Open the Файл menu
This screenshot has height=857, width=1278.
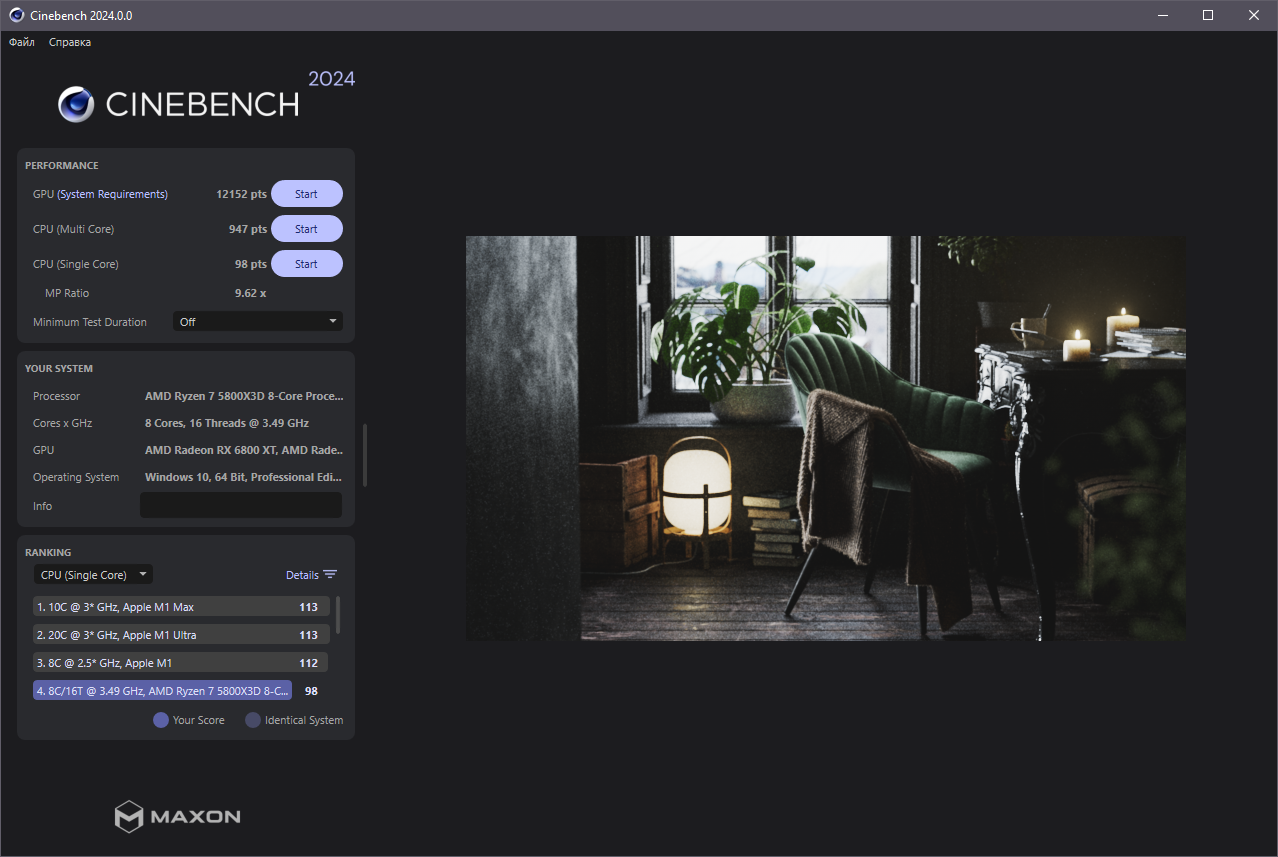pyautogui.click(x=22, y=42)
